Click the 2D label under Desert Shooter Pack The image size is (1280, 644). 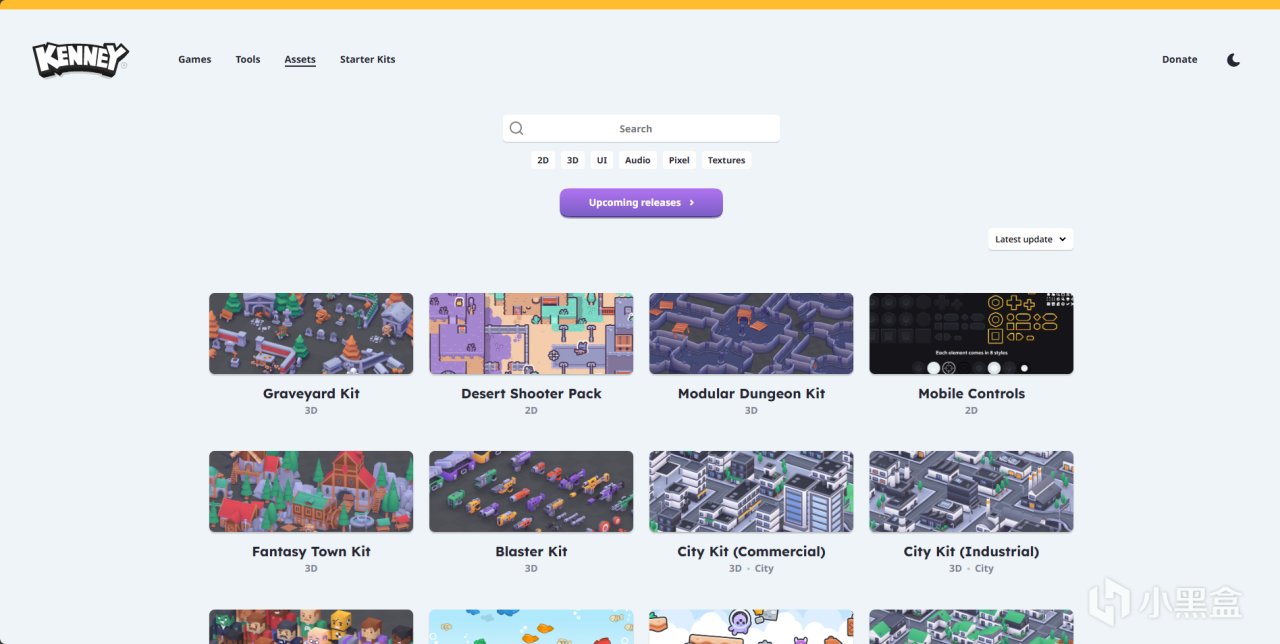(531, 411)
